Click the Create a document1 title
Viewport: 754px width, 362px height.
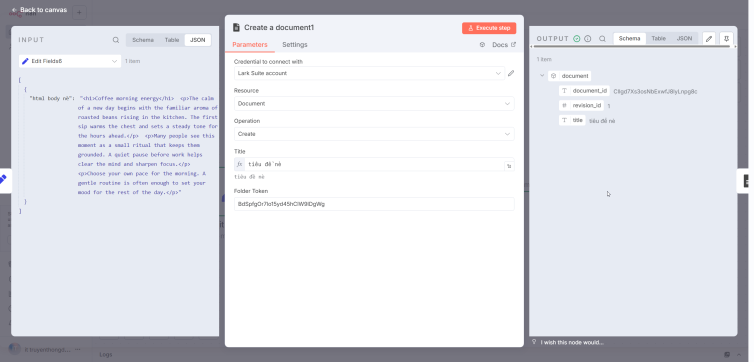279,28
